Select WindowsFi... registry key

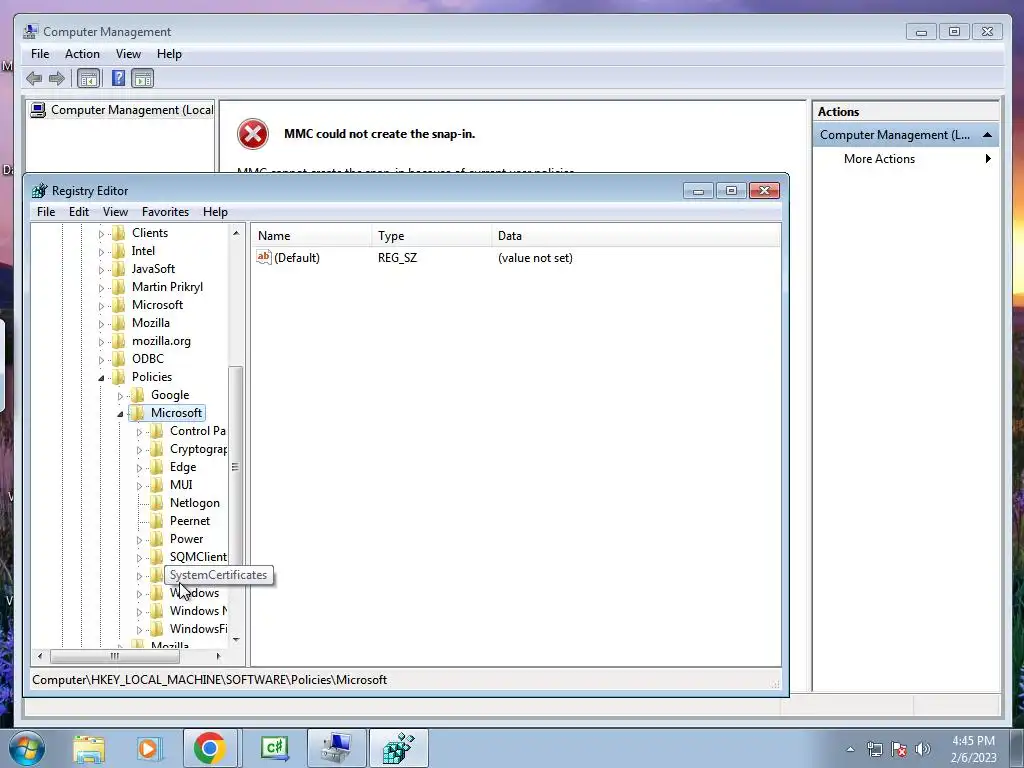click(199, 629)
